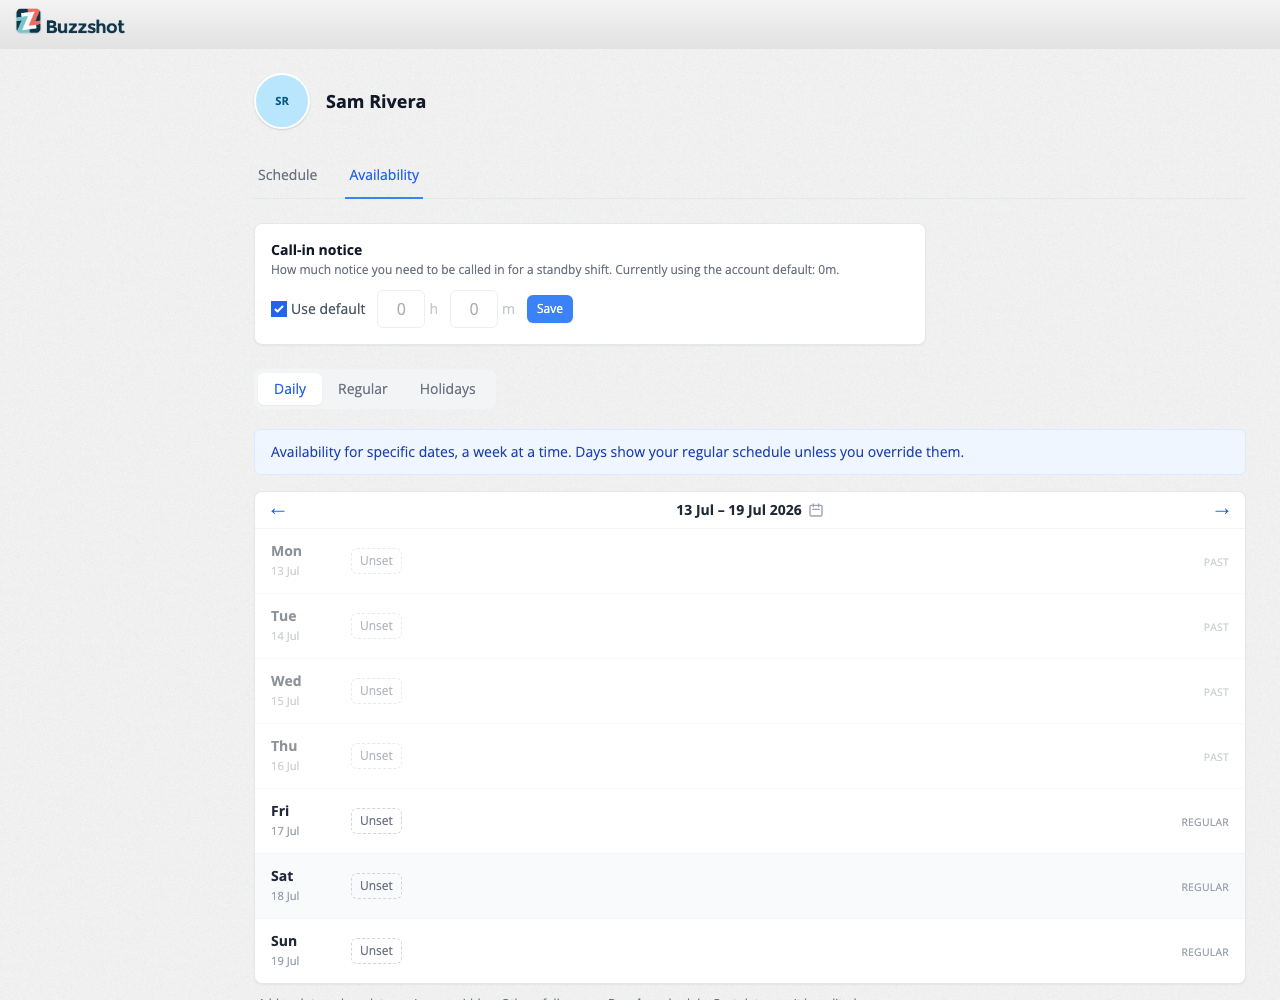This screenshot has width=1280, height=1000.
Task: Click the Call-in notice heading
Action: pos(316,250)
